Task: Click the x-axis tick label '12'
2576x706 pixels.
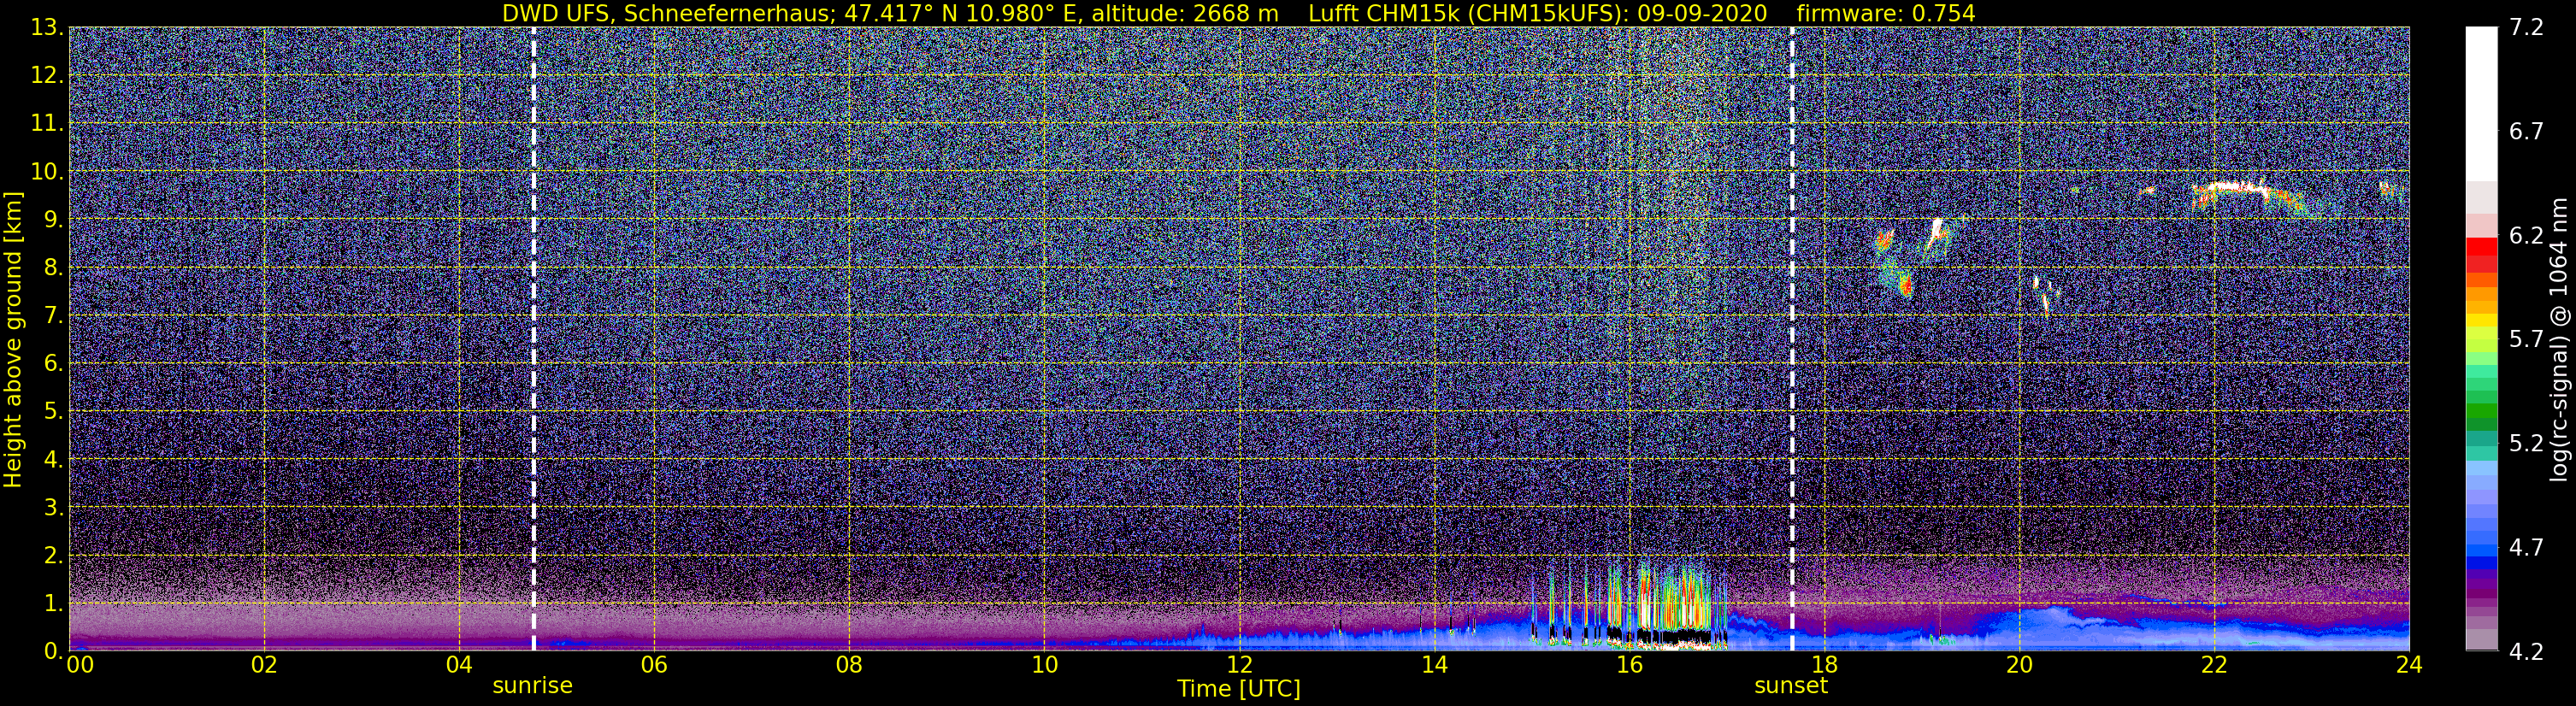Action: [x=1239, y=665]
